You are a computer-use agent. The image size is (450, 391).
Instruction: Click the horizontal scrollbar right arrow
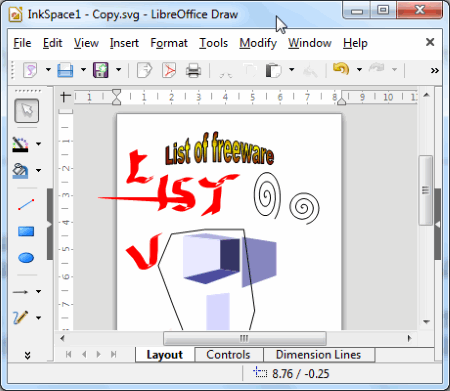click(409, 338)
